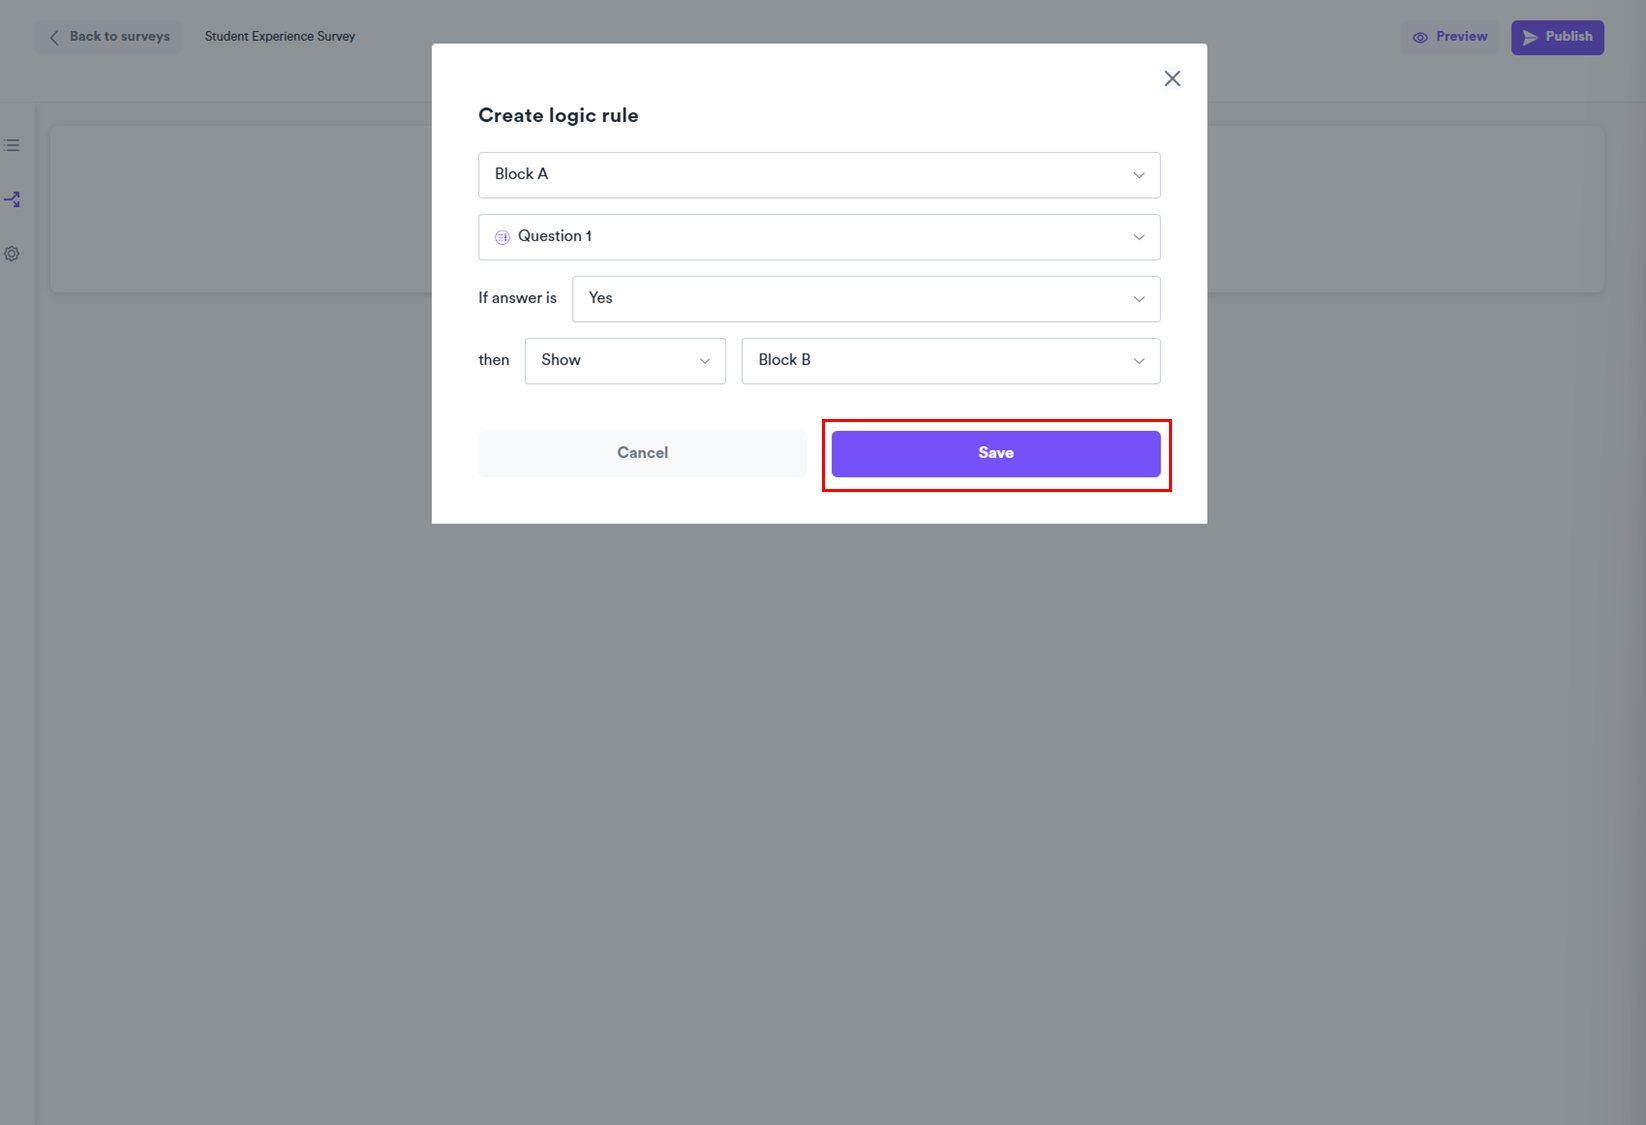The image size is (1646, 1125).
Task: Click the chevron arrow of Block B dropdown
Action: pyautogui.click(x=1138, y=361)
